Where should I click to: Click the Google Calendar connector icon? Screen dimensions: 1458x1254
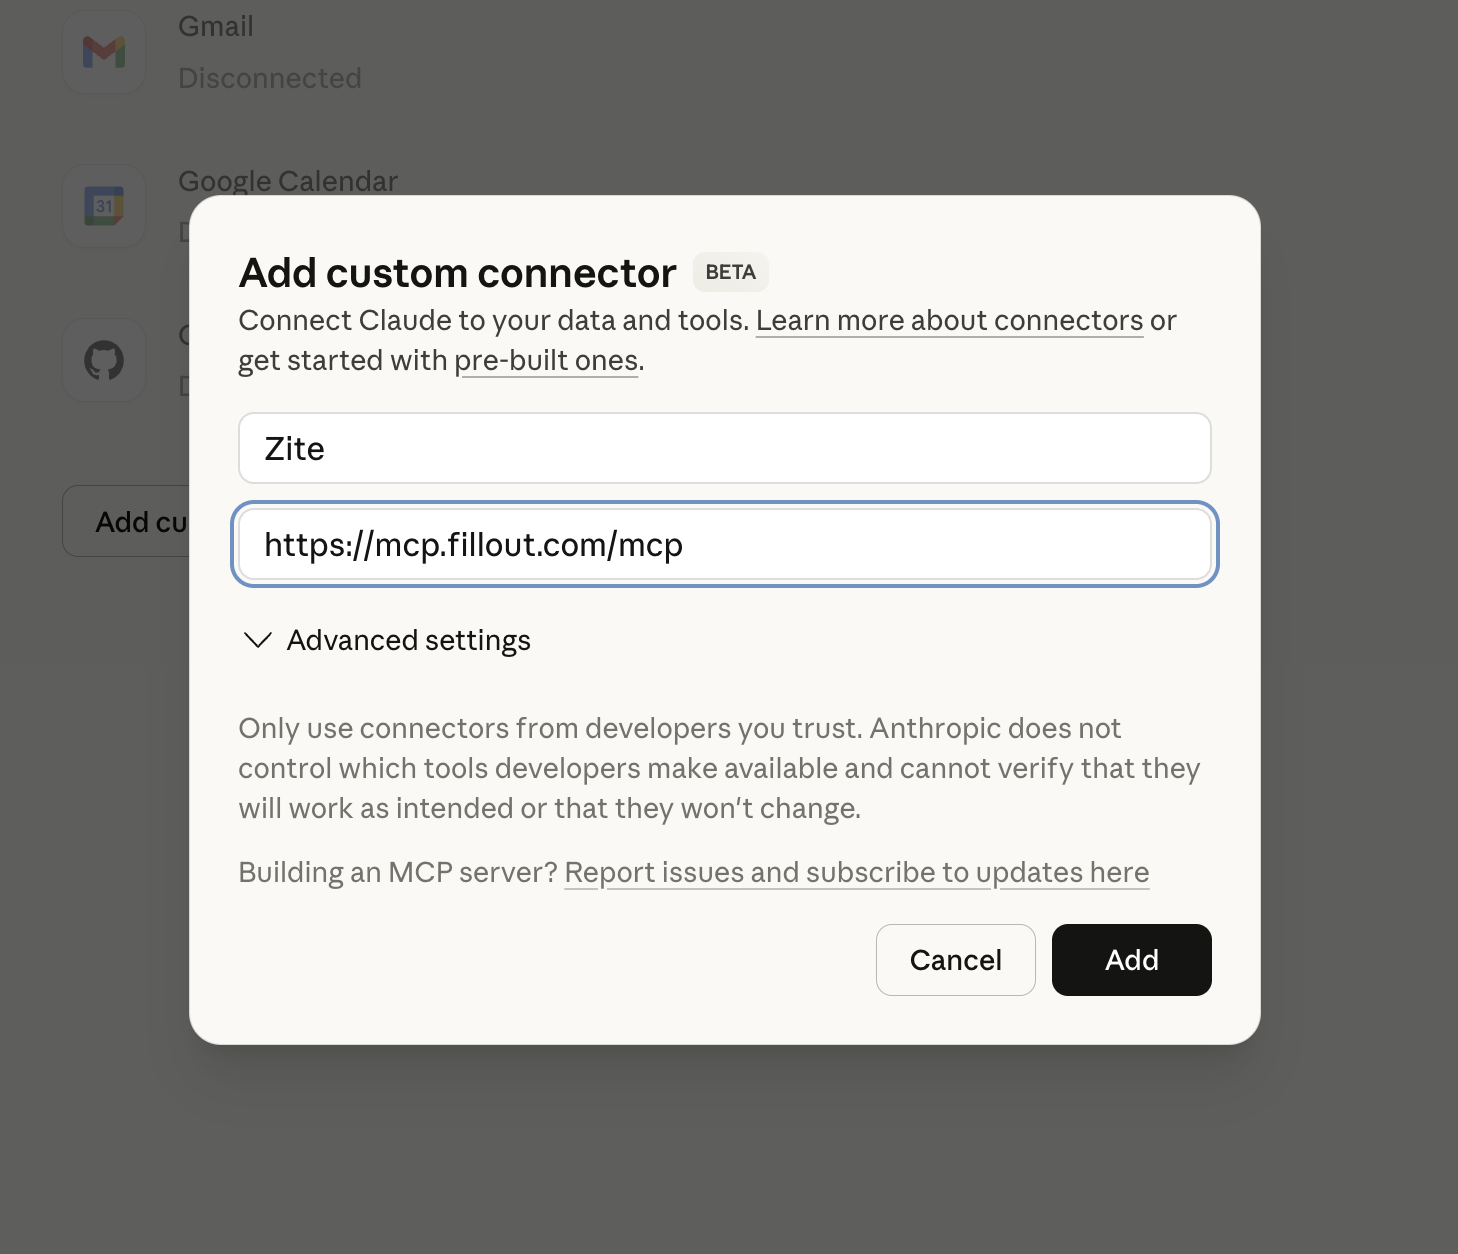(104, 206)
